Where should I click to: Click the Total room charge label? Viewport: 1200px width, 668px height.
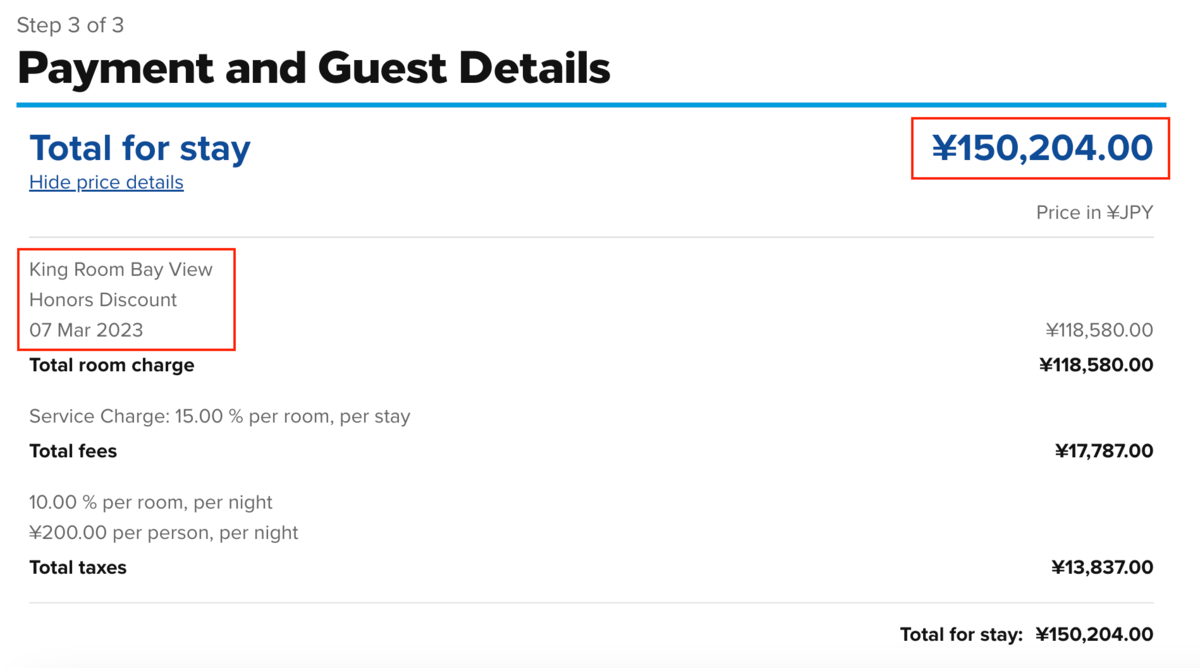112,365
